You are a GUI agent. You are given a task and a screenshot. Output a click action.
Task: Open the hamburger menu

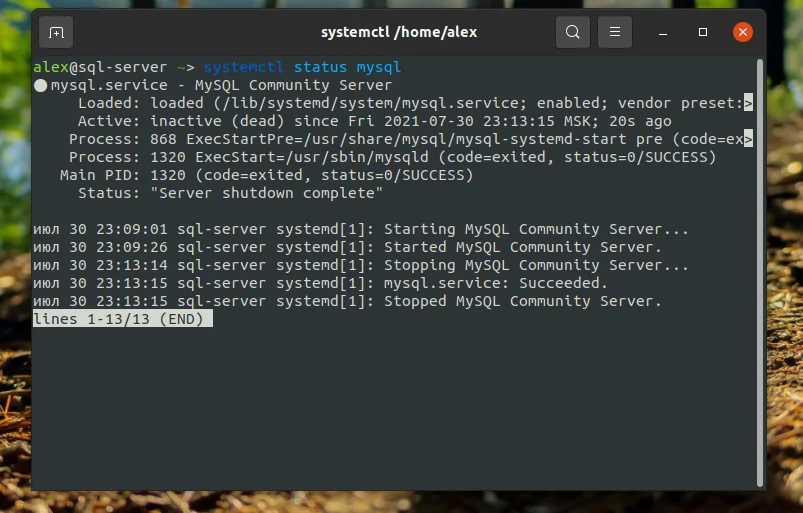tap(615, 32)
